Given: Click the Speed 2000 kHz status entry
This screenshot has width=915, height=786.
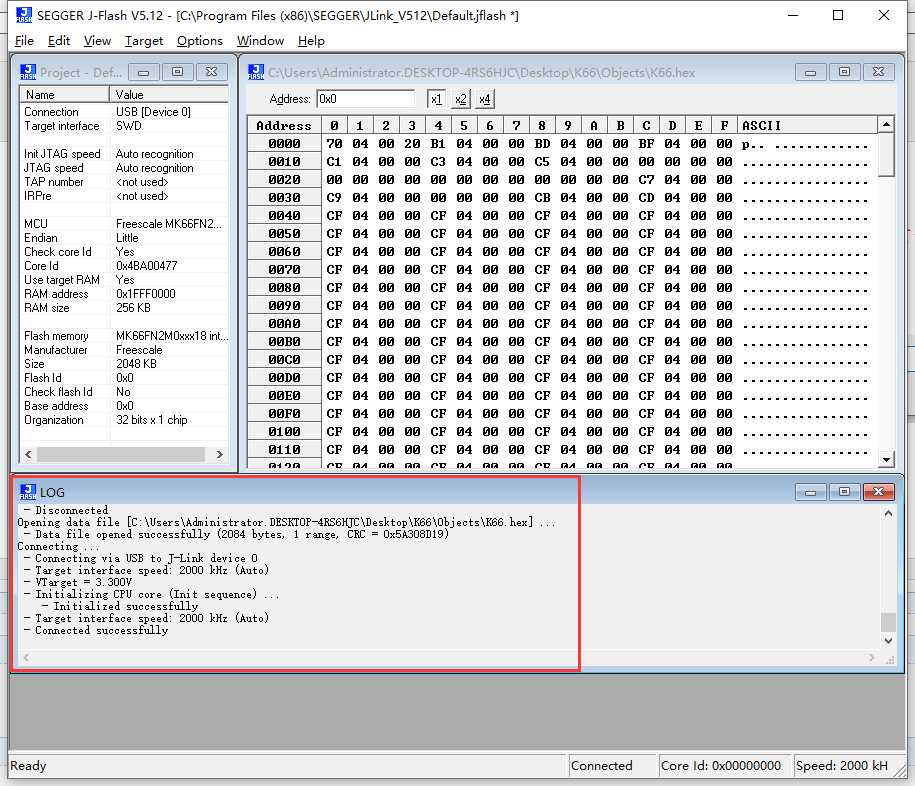Looking at the screenshot, I should point(842,766).
